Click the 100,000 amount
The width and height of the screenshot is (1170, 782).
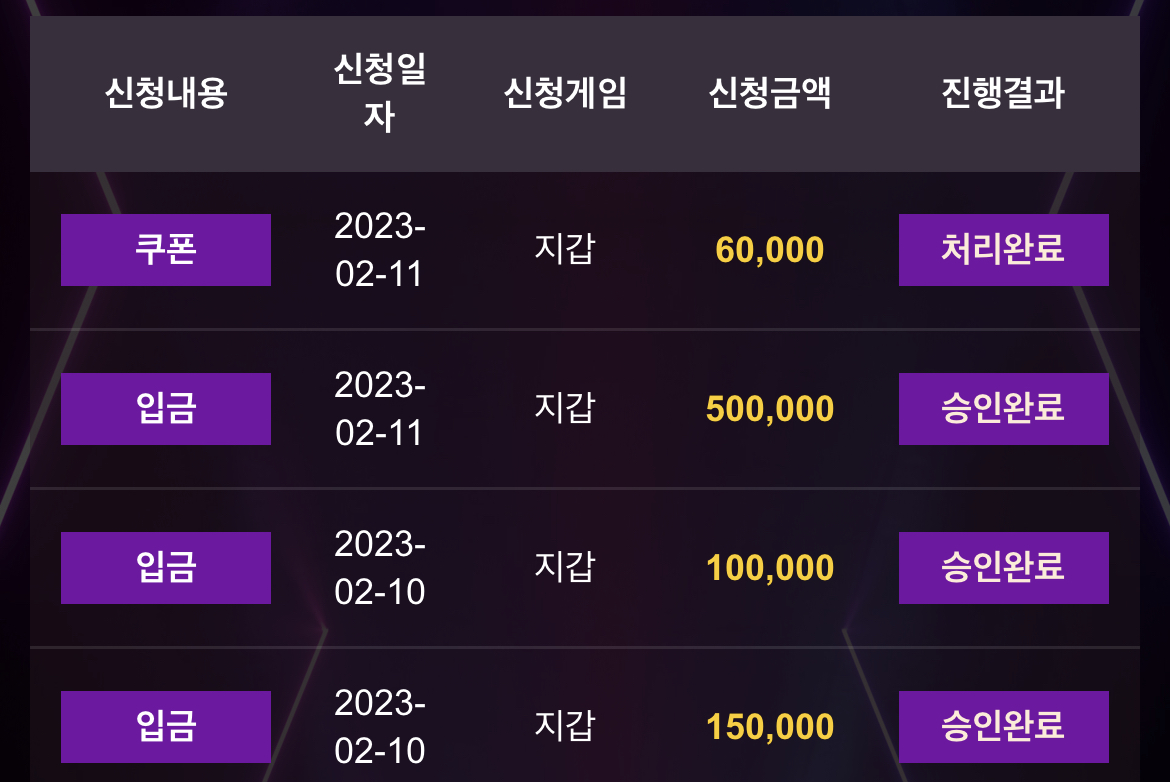[769, 568]
